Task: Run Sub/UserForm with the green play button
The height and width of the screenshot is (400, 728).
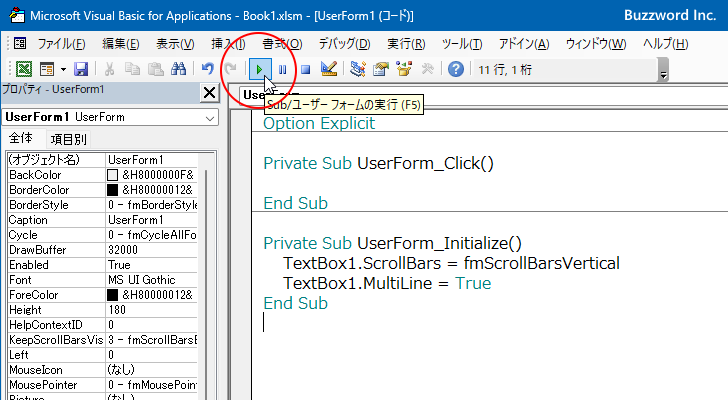Action: tap(260, 70)
